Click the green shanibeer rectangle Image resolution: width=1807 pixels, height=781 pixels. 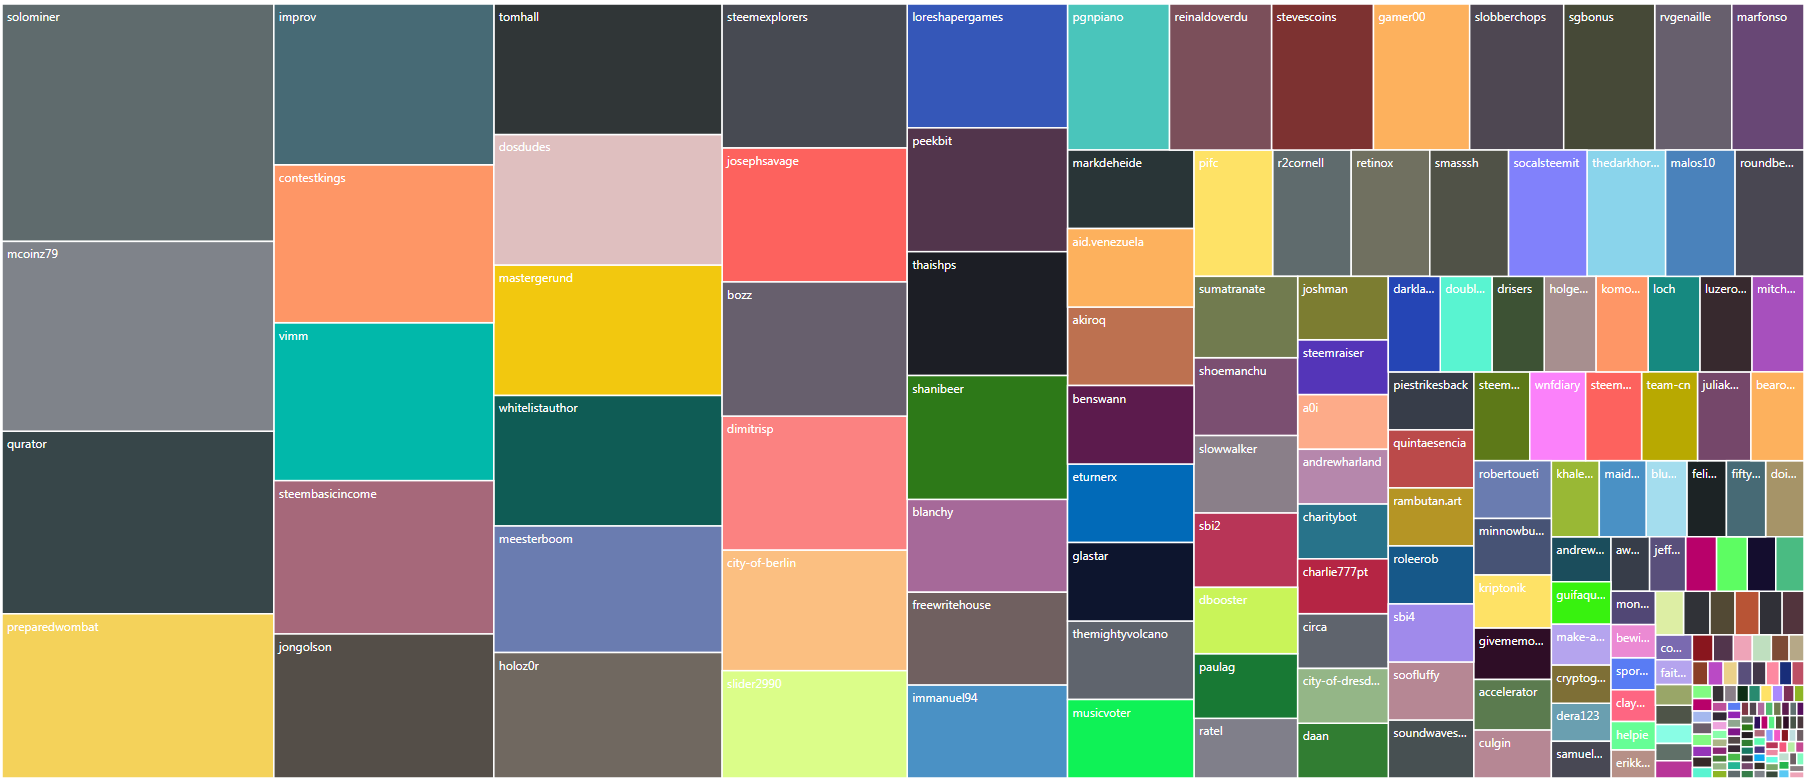pyautogui.click(x=987, y=437)
